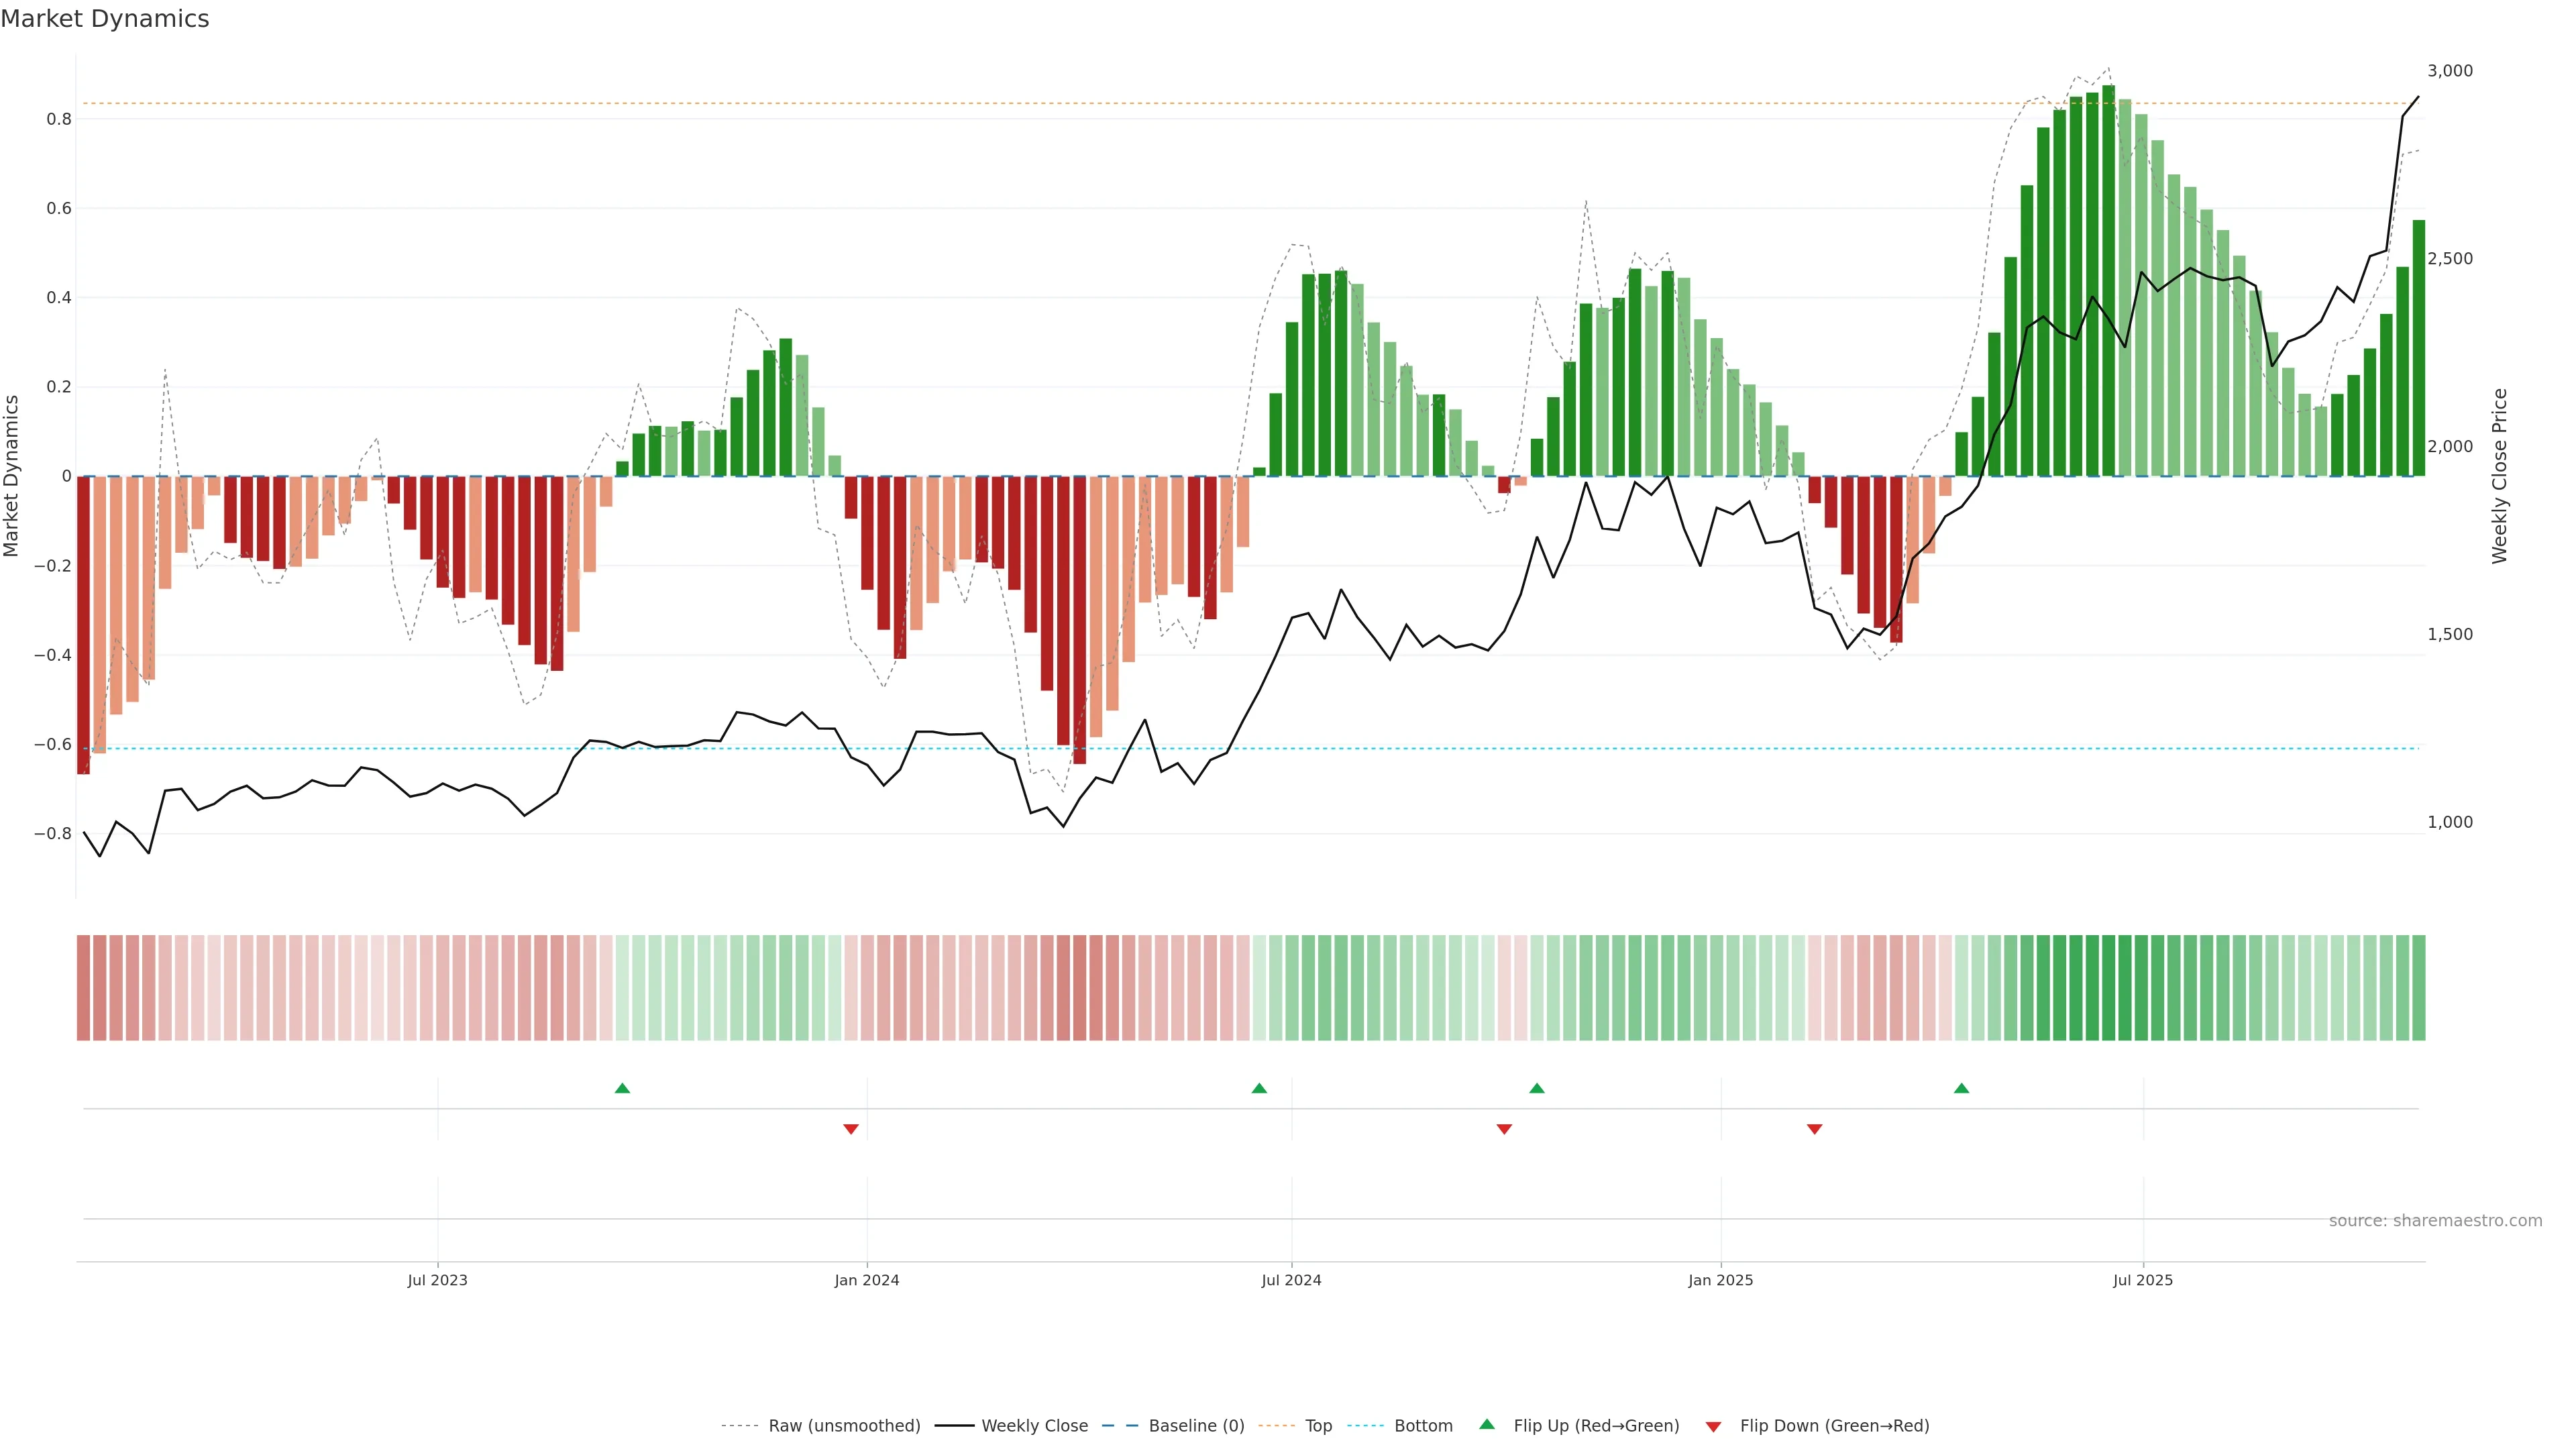Viewport: 2576px width, 1449px height.
Task: Click the Jul 2024 x-axis label
Action: coord(1291,1281)
